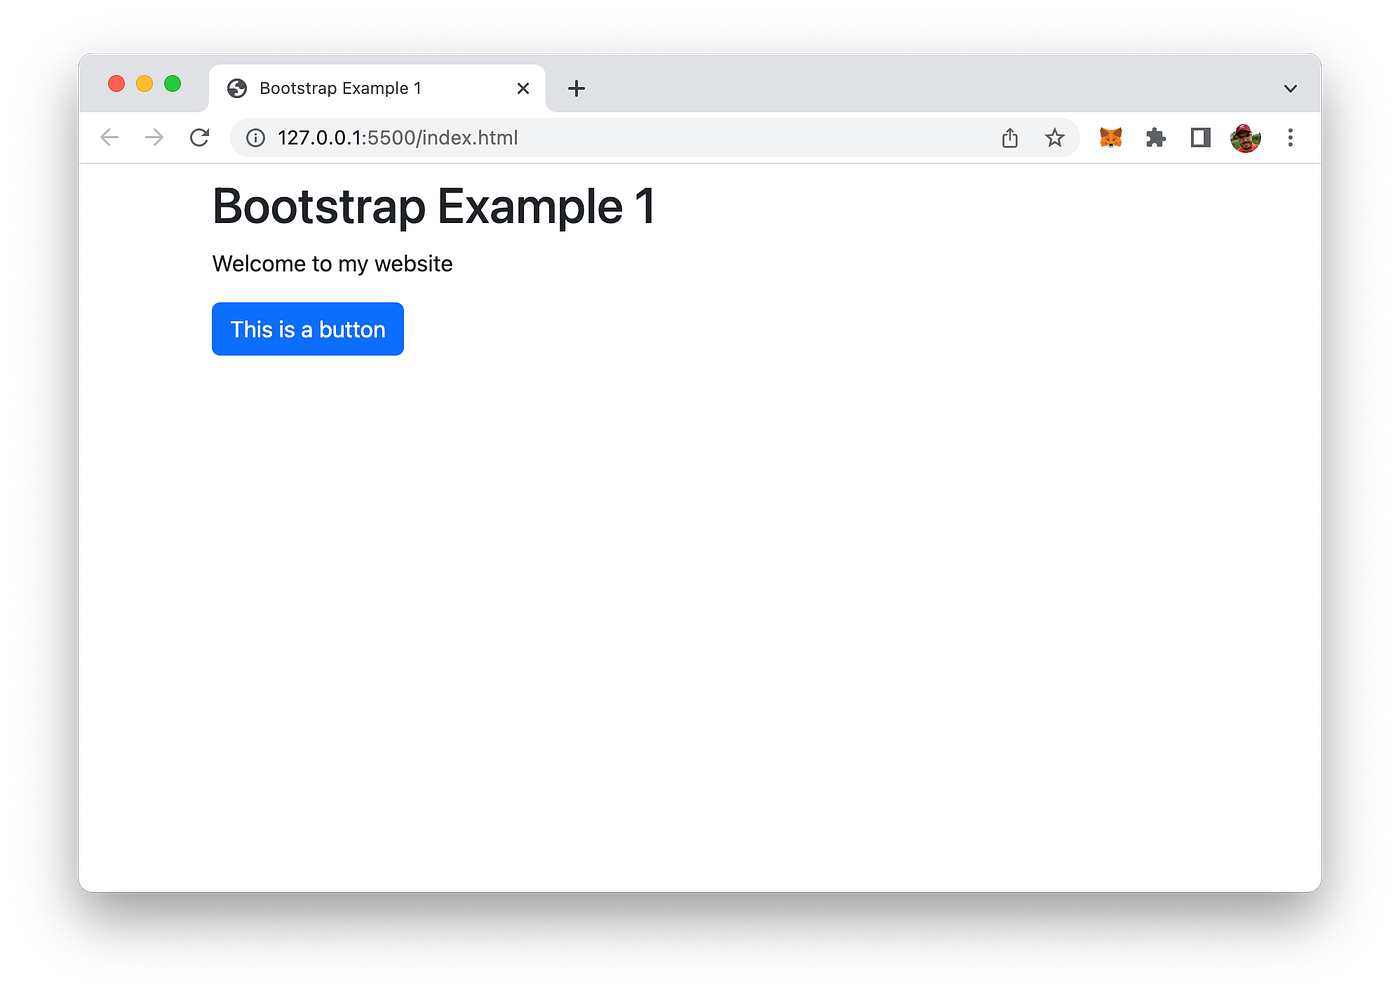Click the browser profile avatar
Viewport: 1400px width, 996px height.
[x=1245, y=137]
